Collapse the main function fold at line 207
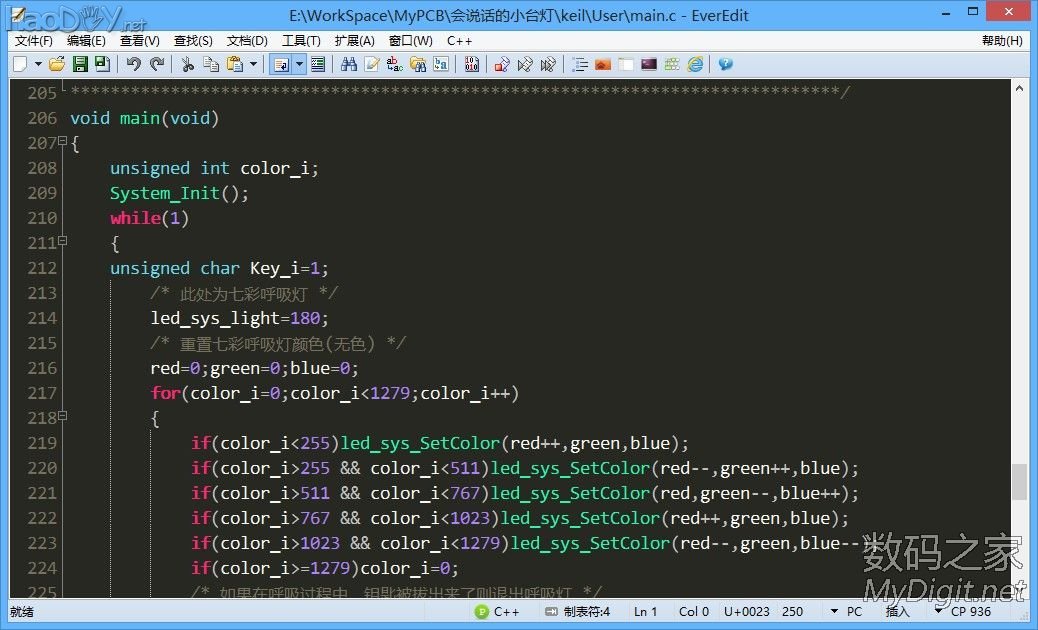The height and width of the screenshot is (630, 1038). pyautogui.click(x=62, y=141)
